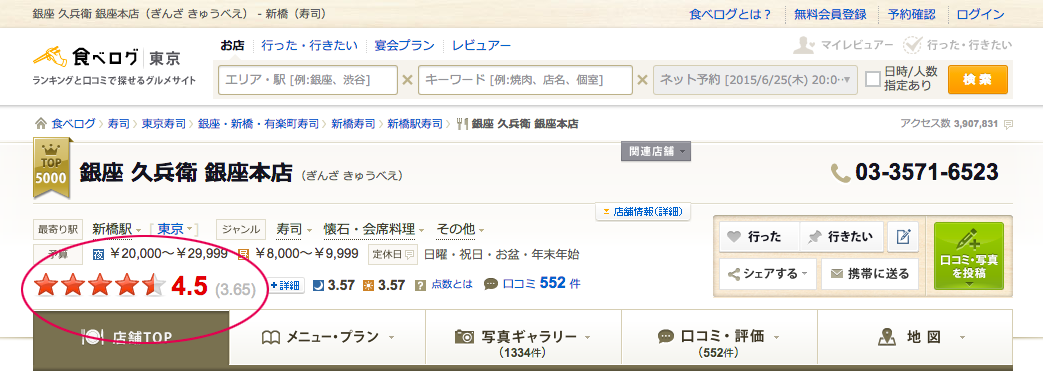Click the five-star rating graphic
The width and height of the screenshot is (1043, 380).
(x=100, y=286)
